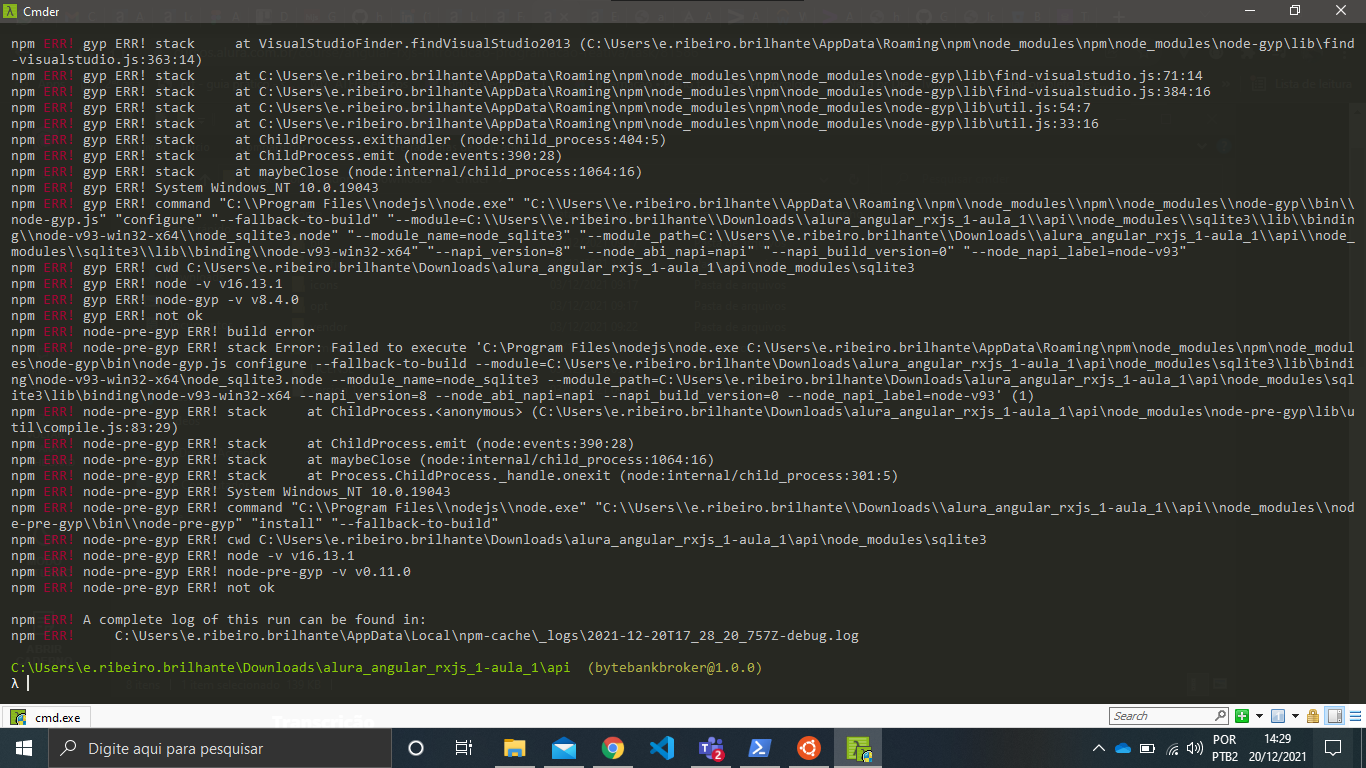Image resolution: width=1366 pixels, height=768 pixels.
Task: Click the Cmder title bar icon
Action: click(x=11, y=11)
